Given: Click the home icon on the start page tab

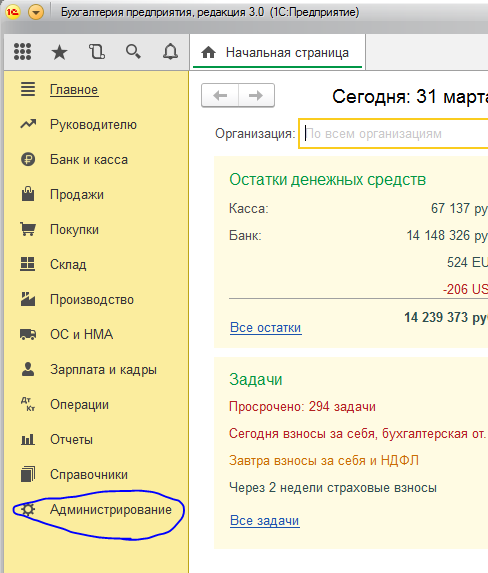Looking at the screenshot, I should click(x=208, y=53).
